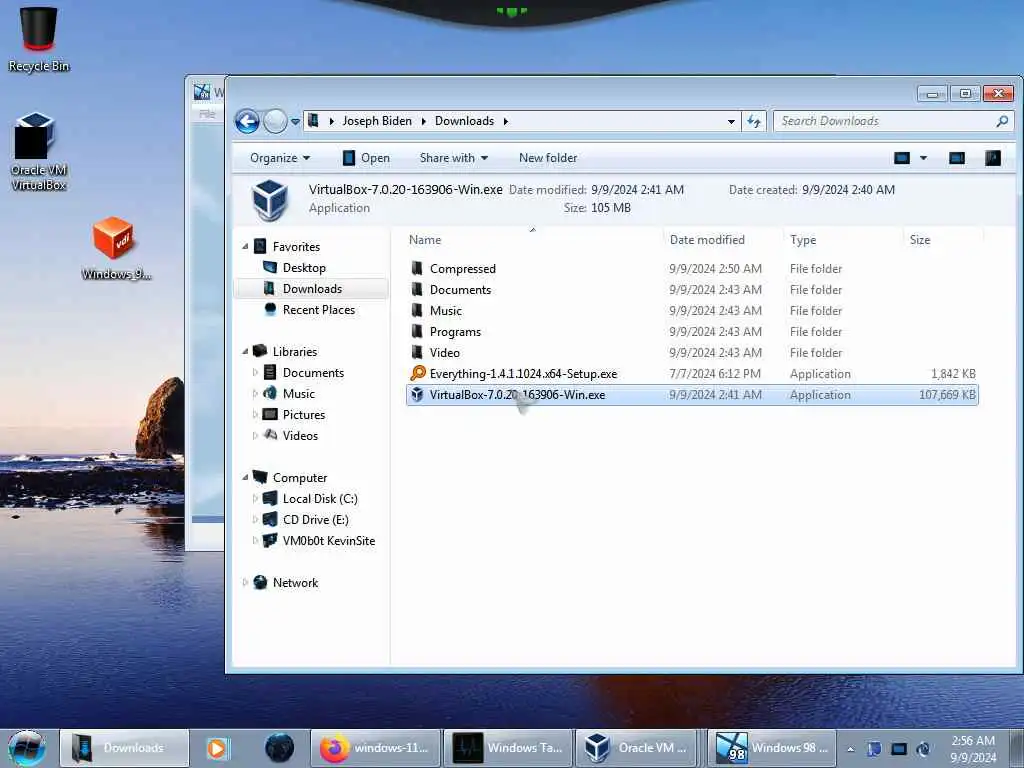Click Open in the toolbar
1024x768 pixels.
click(366, 158)
